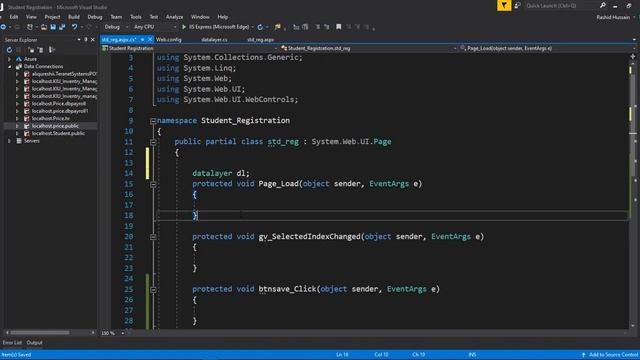Click Add to Source Control
Screen dimensions: 640x360
coord(610,355)
